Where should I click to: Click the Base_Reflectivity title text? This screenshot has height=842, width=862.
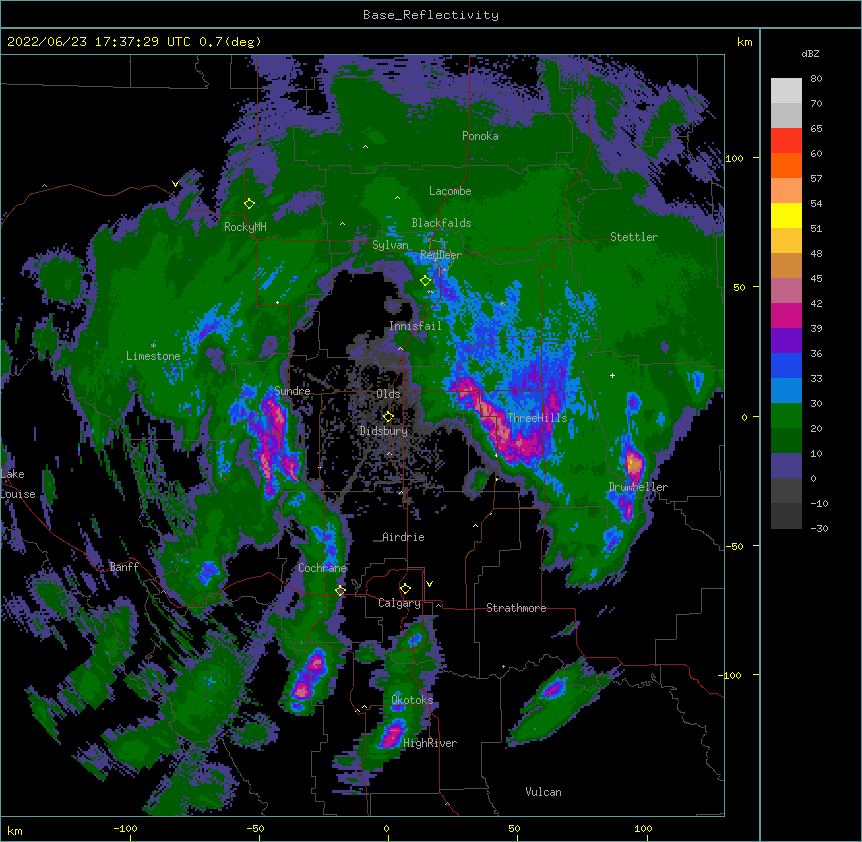tap(431, 15)
